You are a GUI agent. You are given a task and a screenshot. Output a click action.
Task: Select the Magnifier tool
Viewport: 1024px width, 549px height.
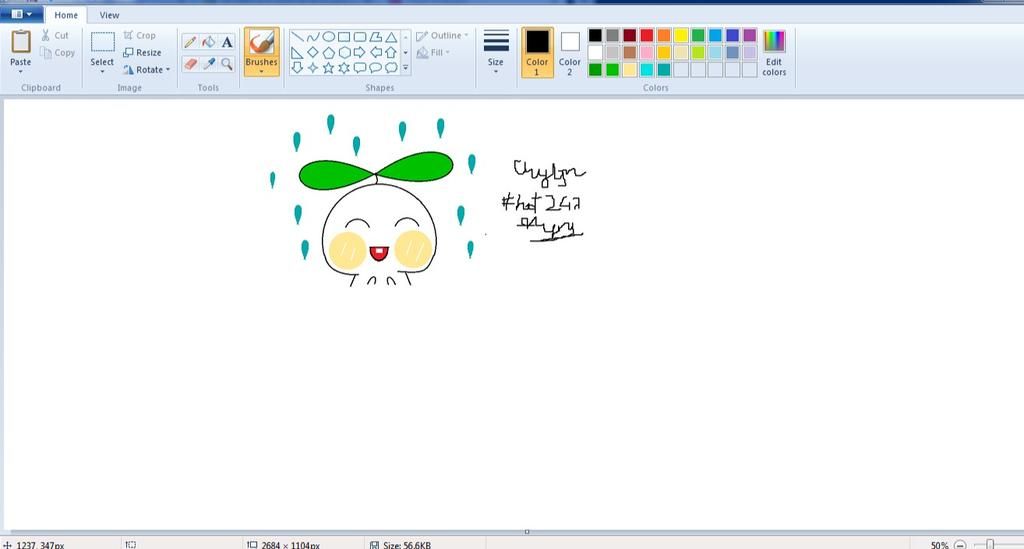point(227,63)
